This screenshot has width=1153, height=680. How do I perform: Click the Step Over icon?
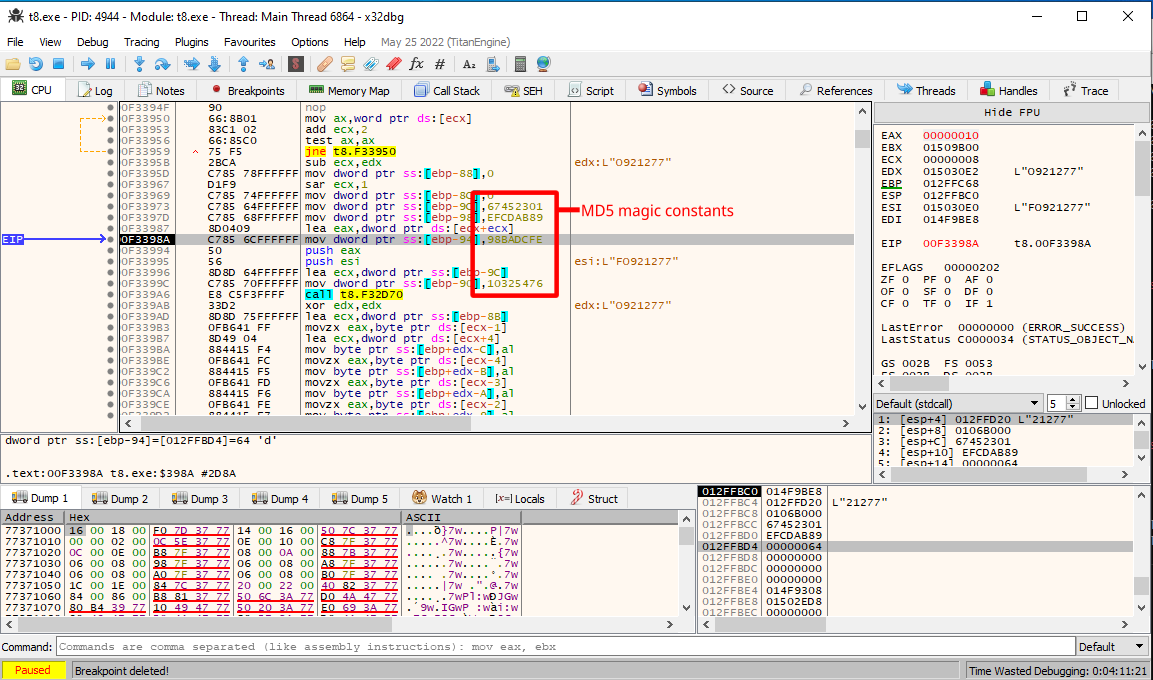162,64
